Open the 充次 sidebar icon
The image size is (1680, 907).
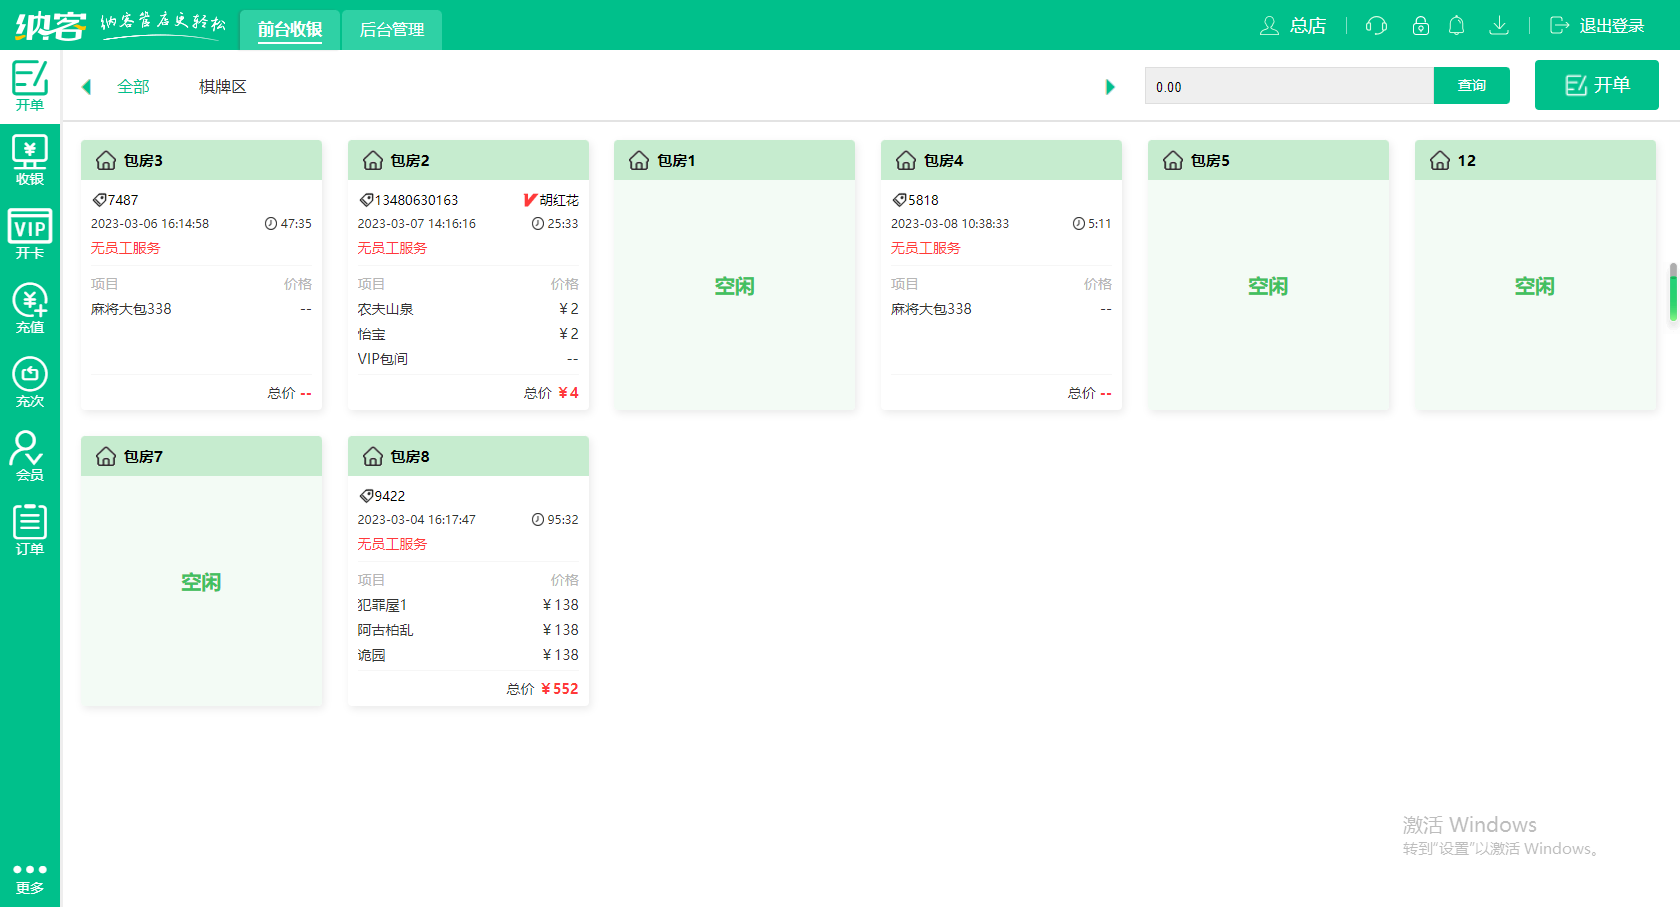coord(30,382)
